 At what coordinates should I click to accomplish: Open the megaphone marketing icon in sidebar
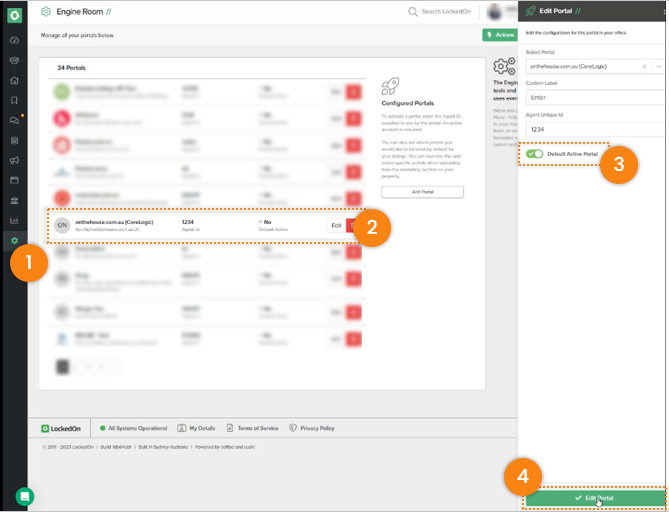click(x=14, y=160)
